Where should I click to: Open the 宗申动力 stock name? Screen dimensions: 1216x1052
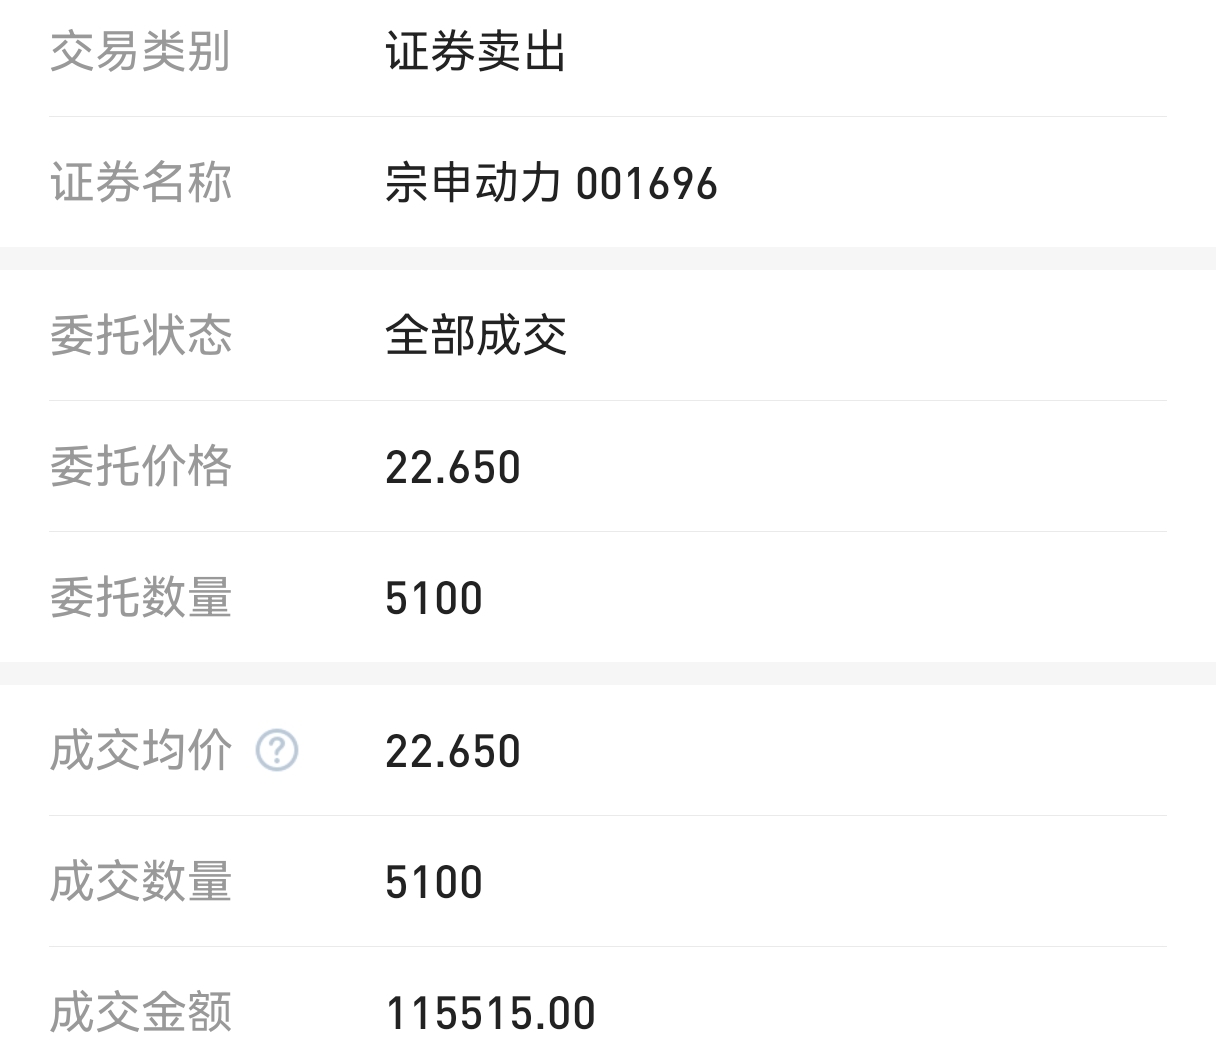[472, 184]
